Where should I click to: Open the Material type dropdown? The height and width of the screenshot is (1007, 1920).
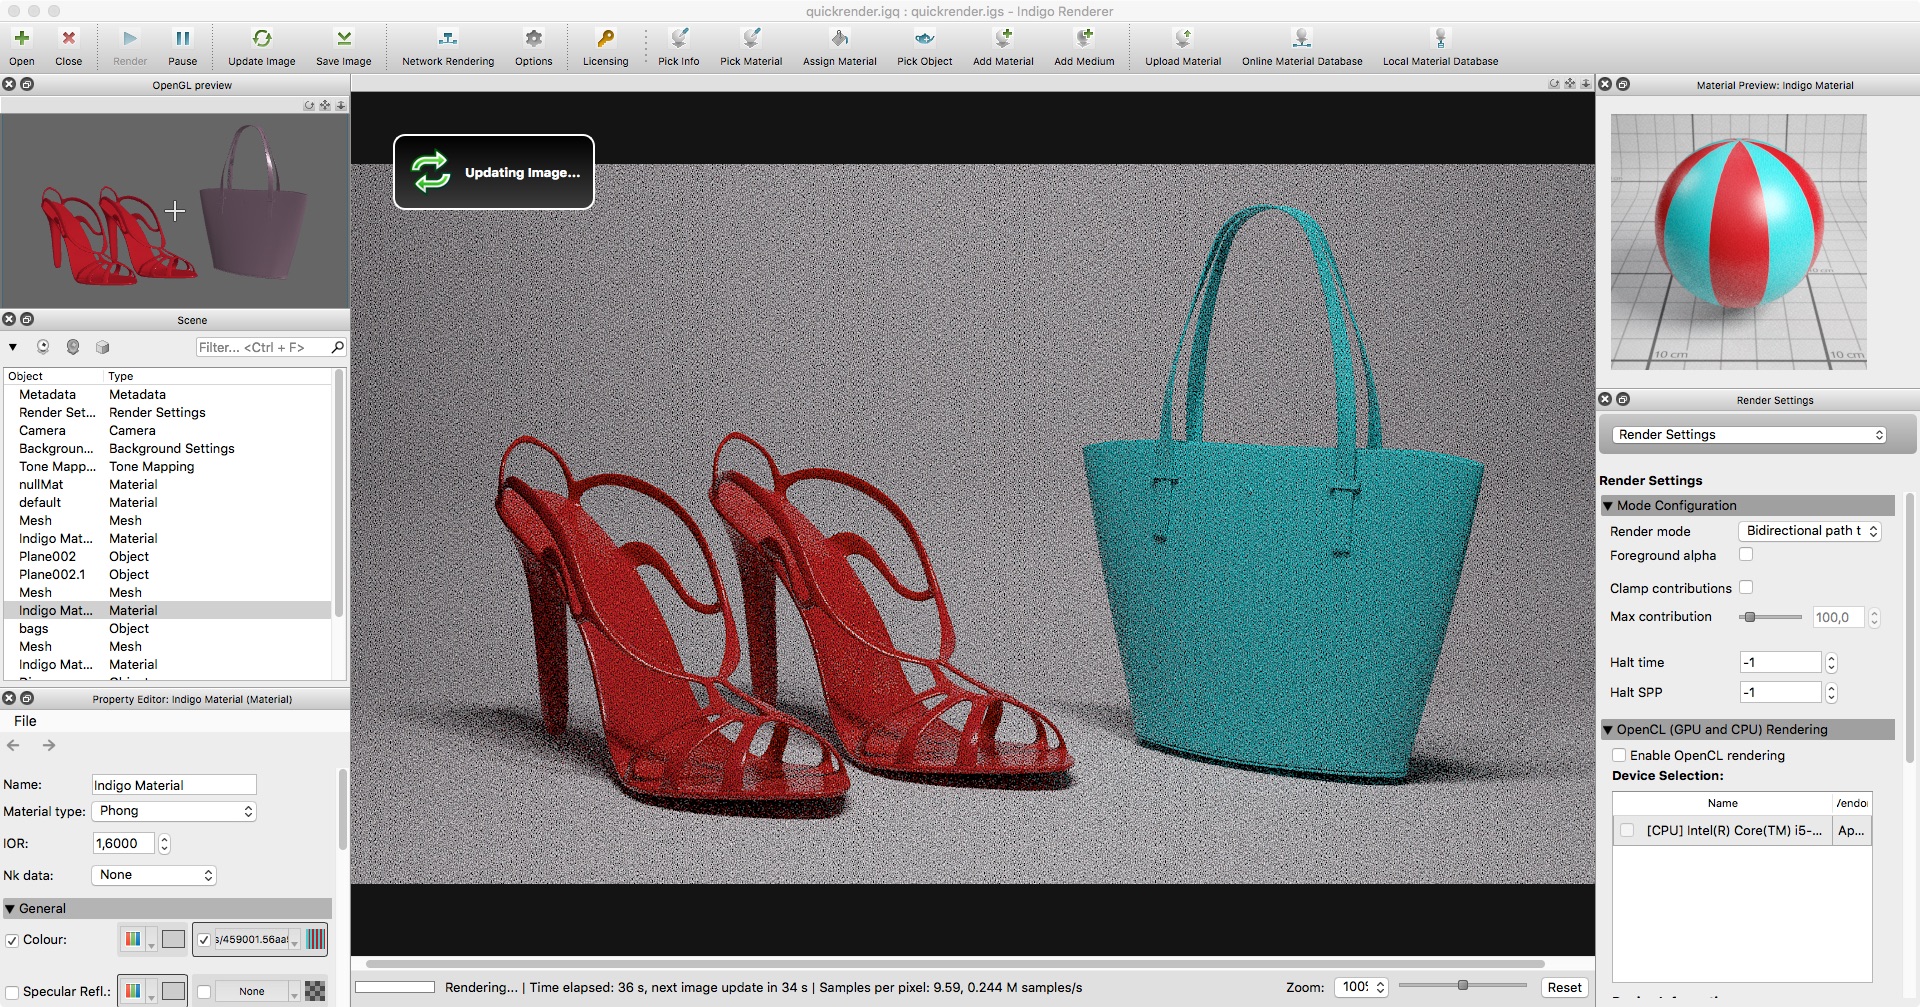(174, 811)
